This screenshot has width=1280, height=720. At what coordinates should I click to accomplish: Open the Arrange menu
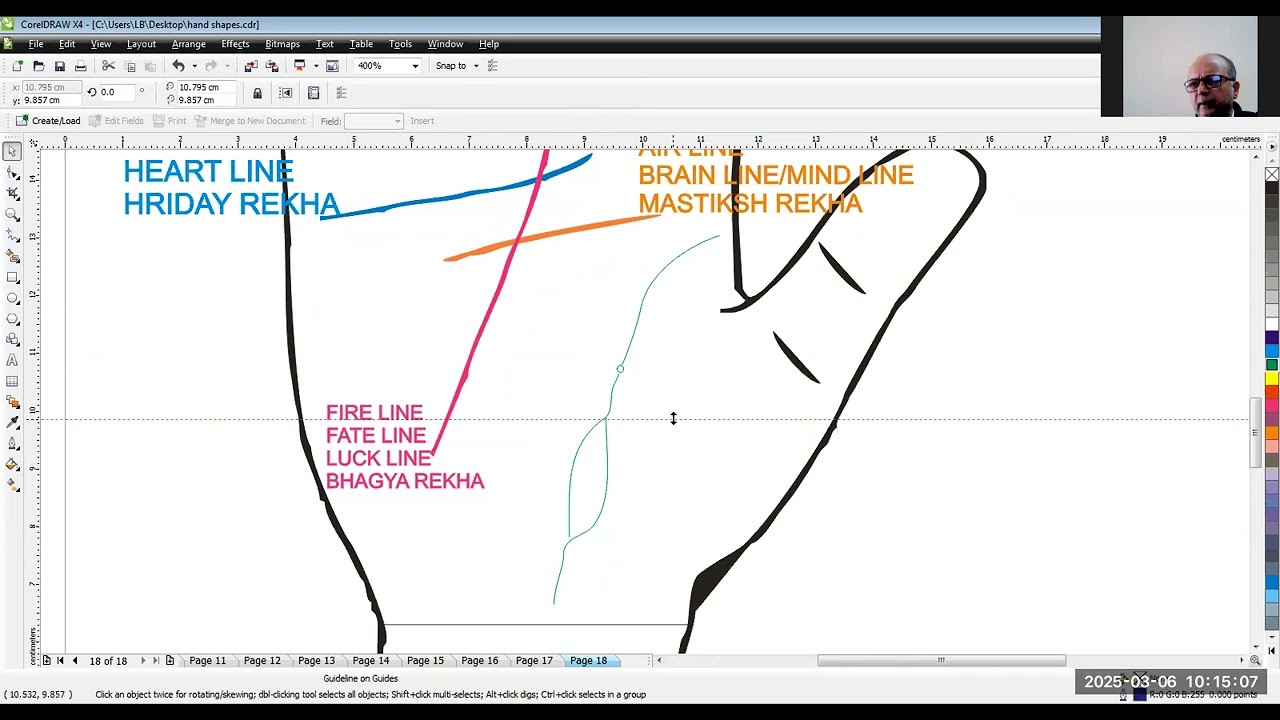pos(188,44)
